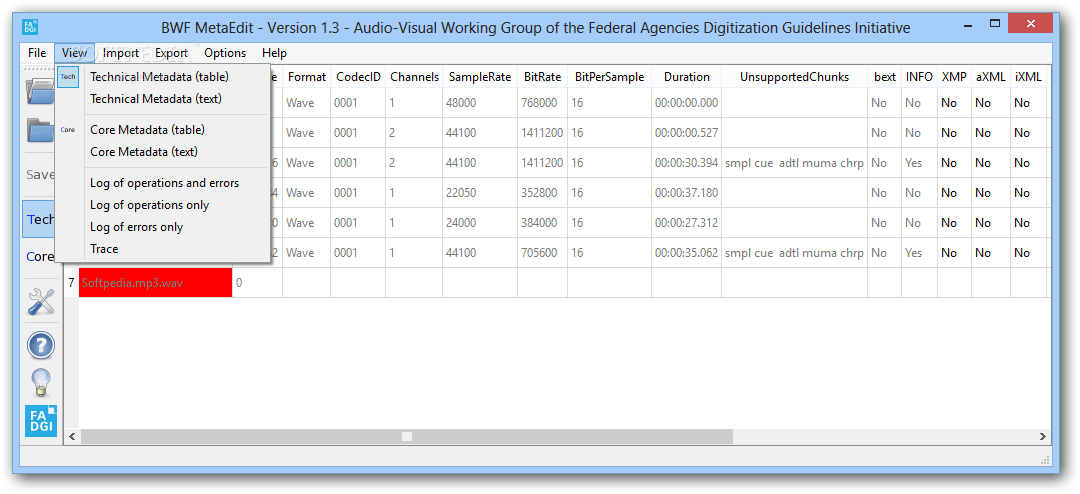This screenshot has height=494, width=1080.
Task: Select Log of operations and errors
Action: (x=162, y=183)
